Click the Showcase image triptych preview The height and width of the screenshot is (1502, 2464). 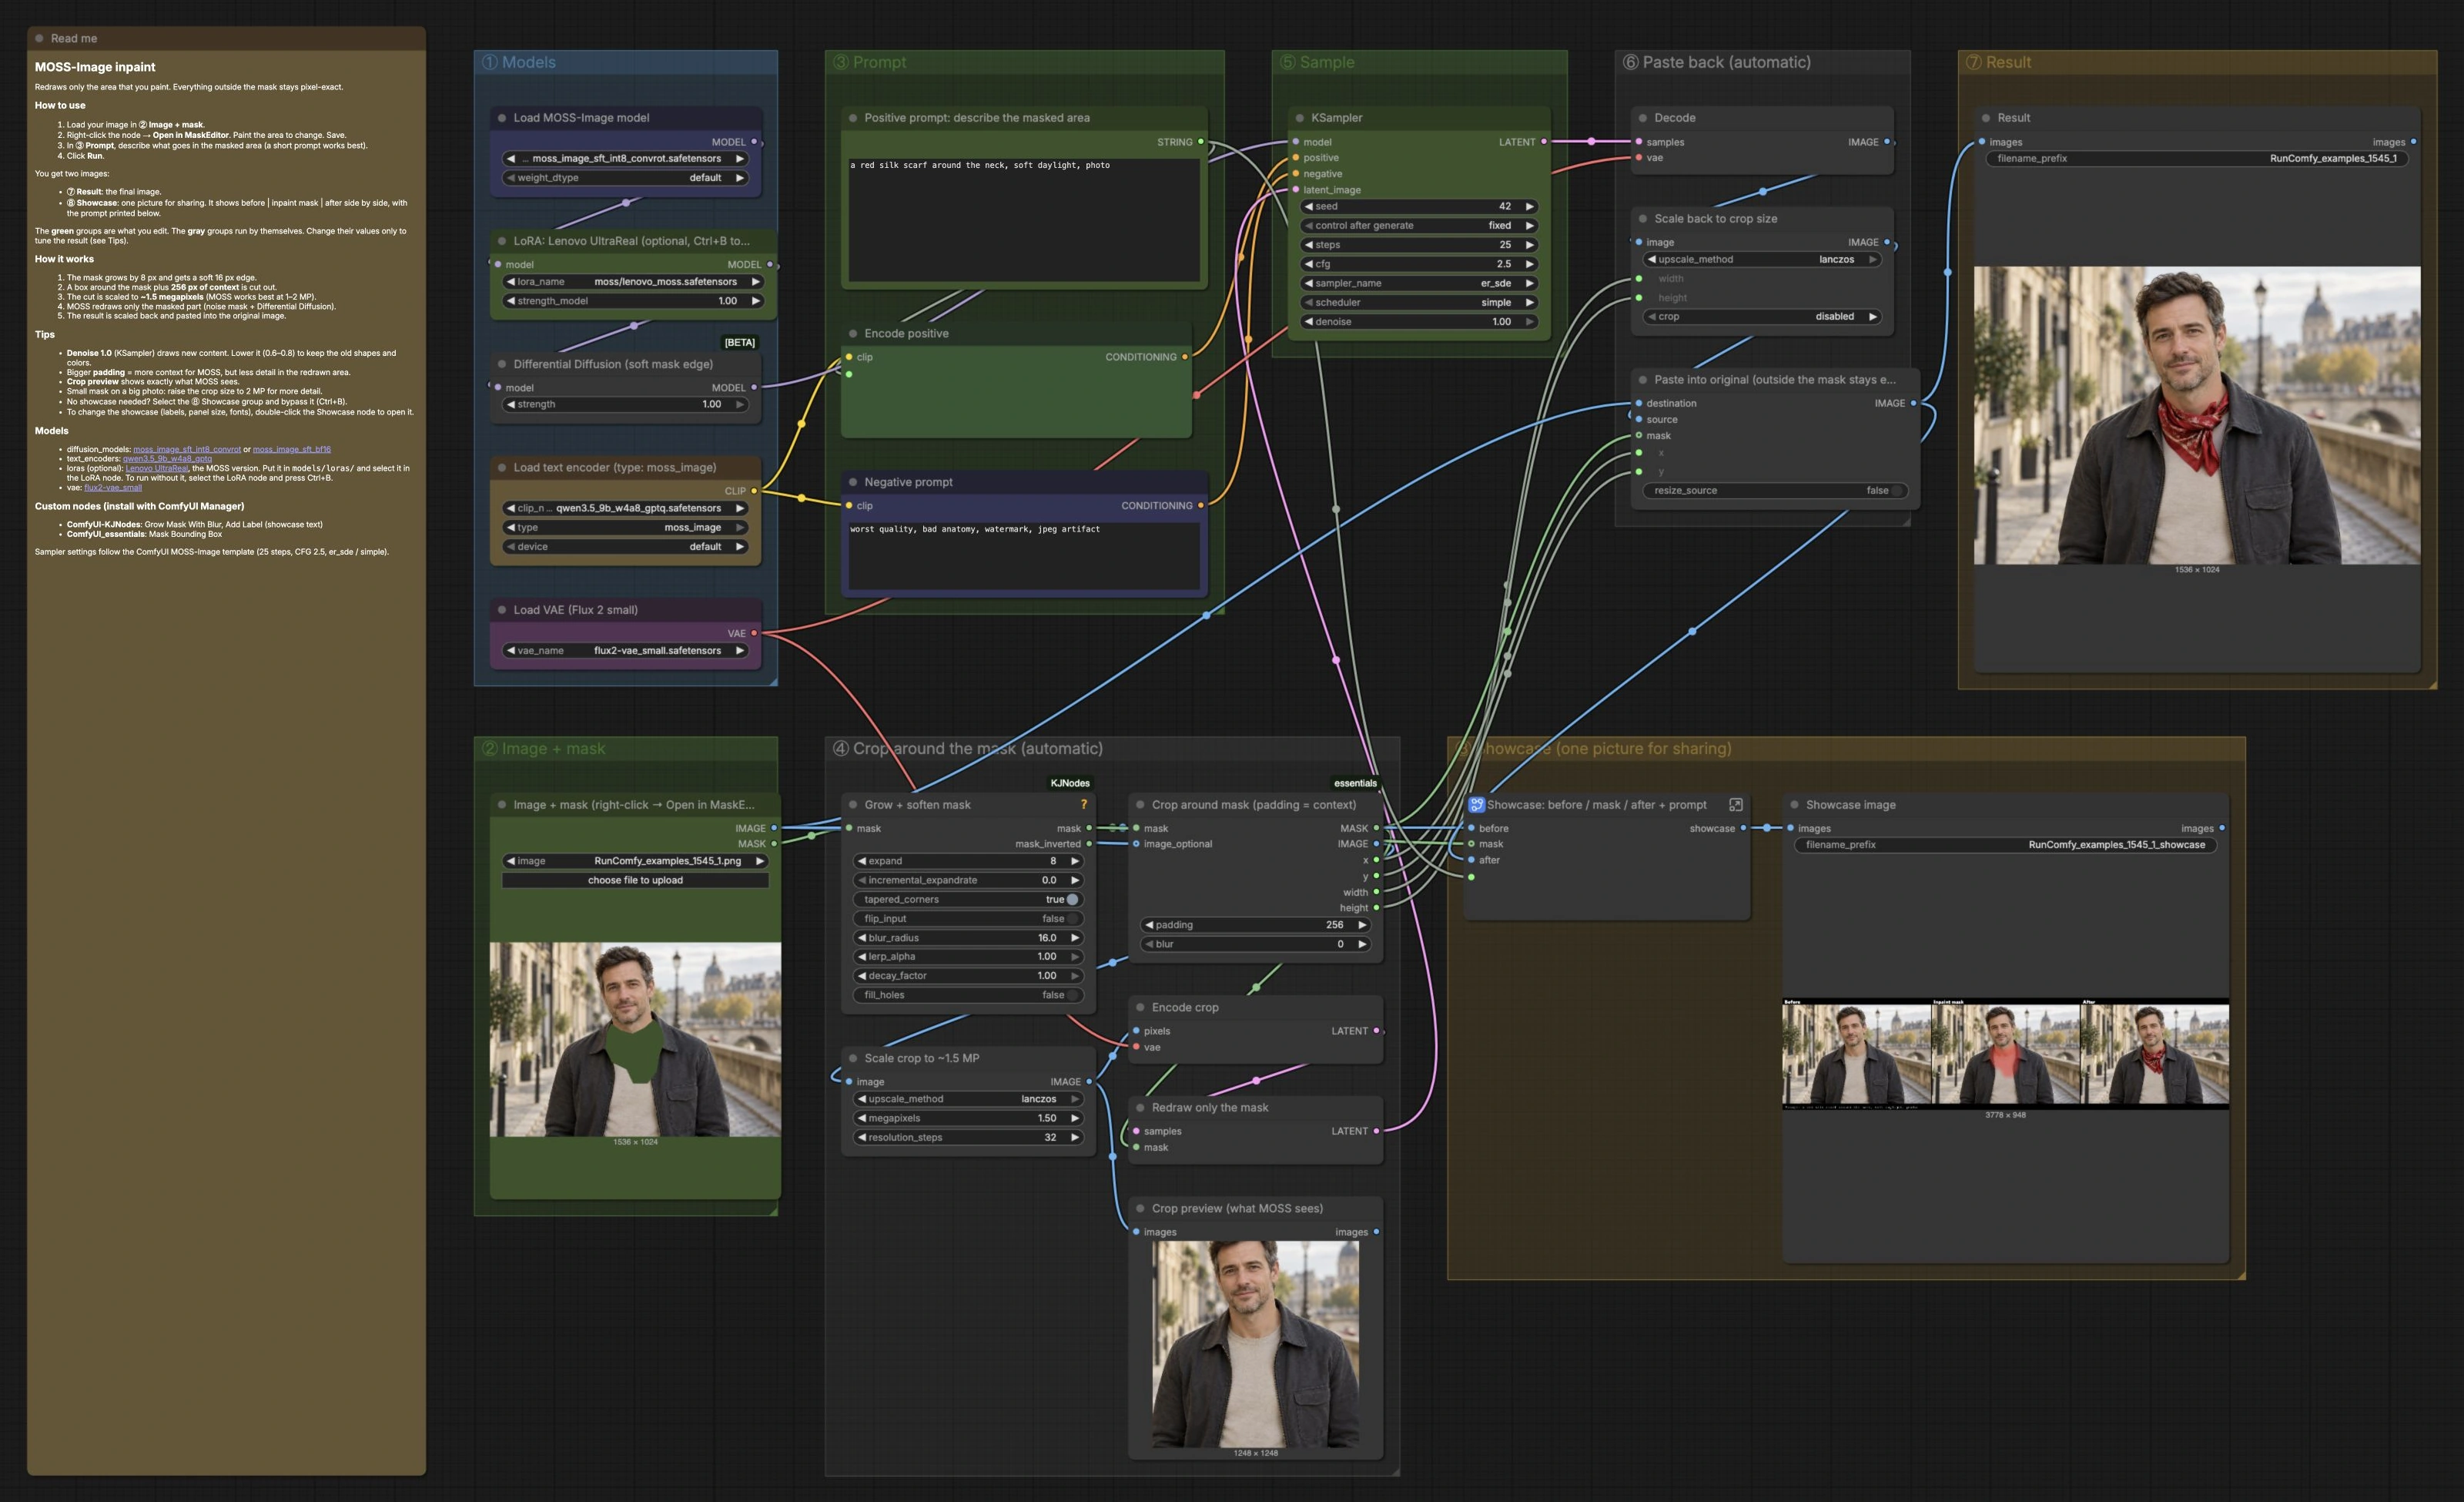click(2005, 1054)
